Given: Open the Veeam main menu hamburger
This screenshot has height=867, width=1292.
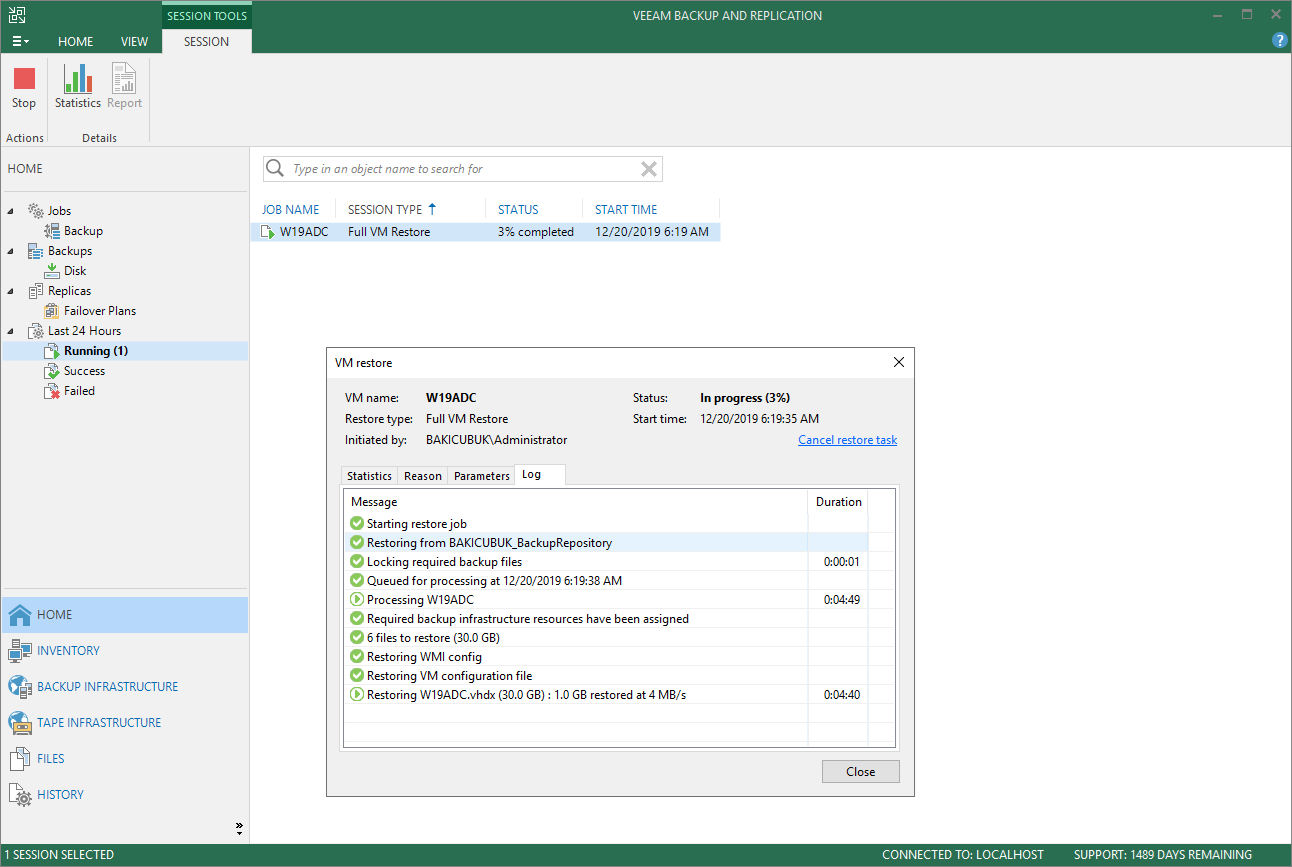Looking at the screenshot, I should coord(20,42).
